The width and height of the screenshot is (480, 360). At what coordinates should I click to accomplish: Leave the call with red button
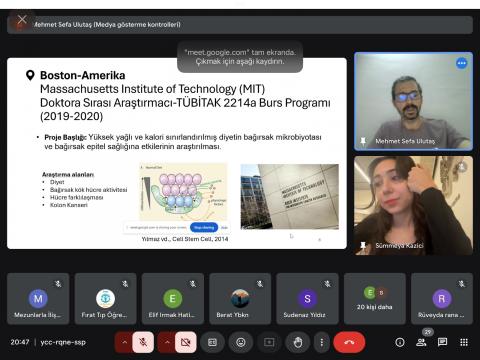(x=349, y=342)
